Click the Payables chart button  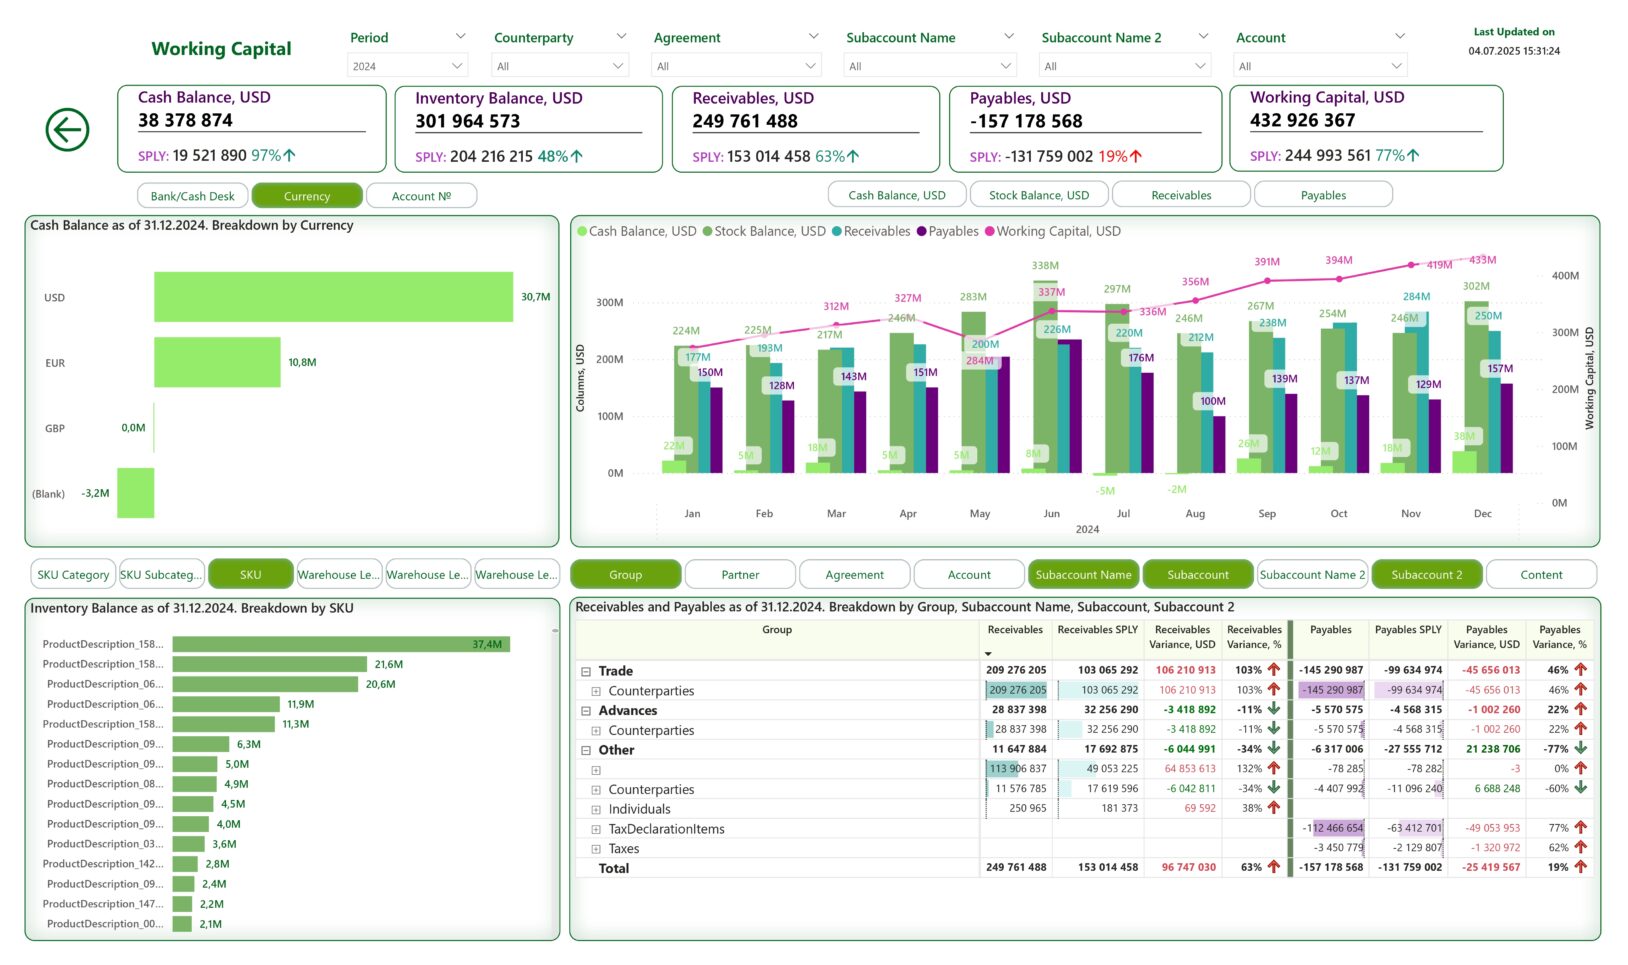[1323, 195]
